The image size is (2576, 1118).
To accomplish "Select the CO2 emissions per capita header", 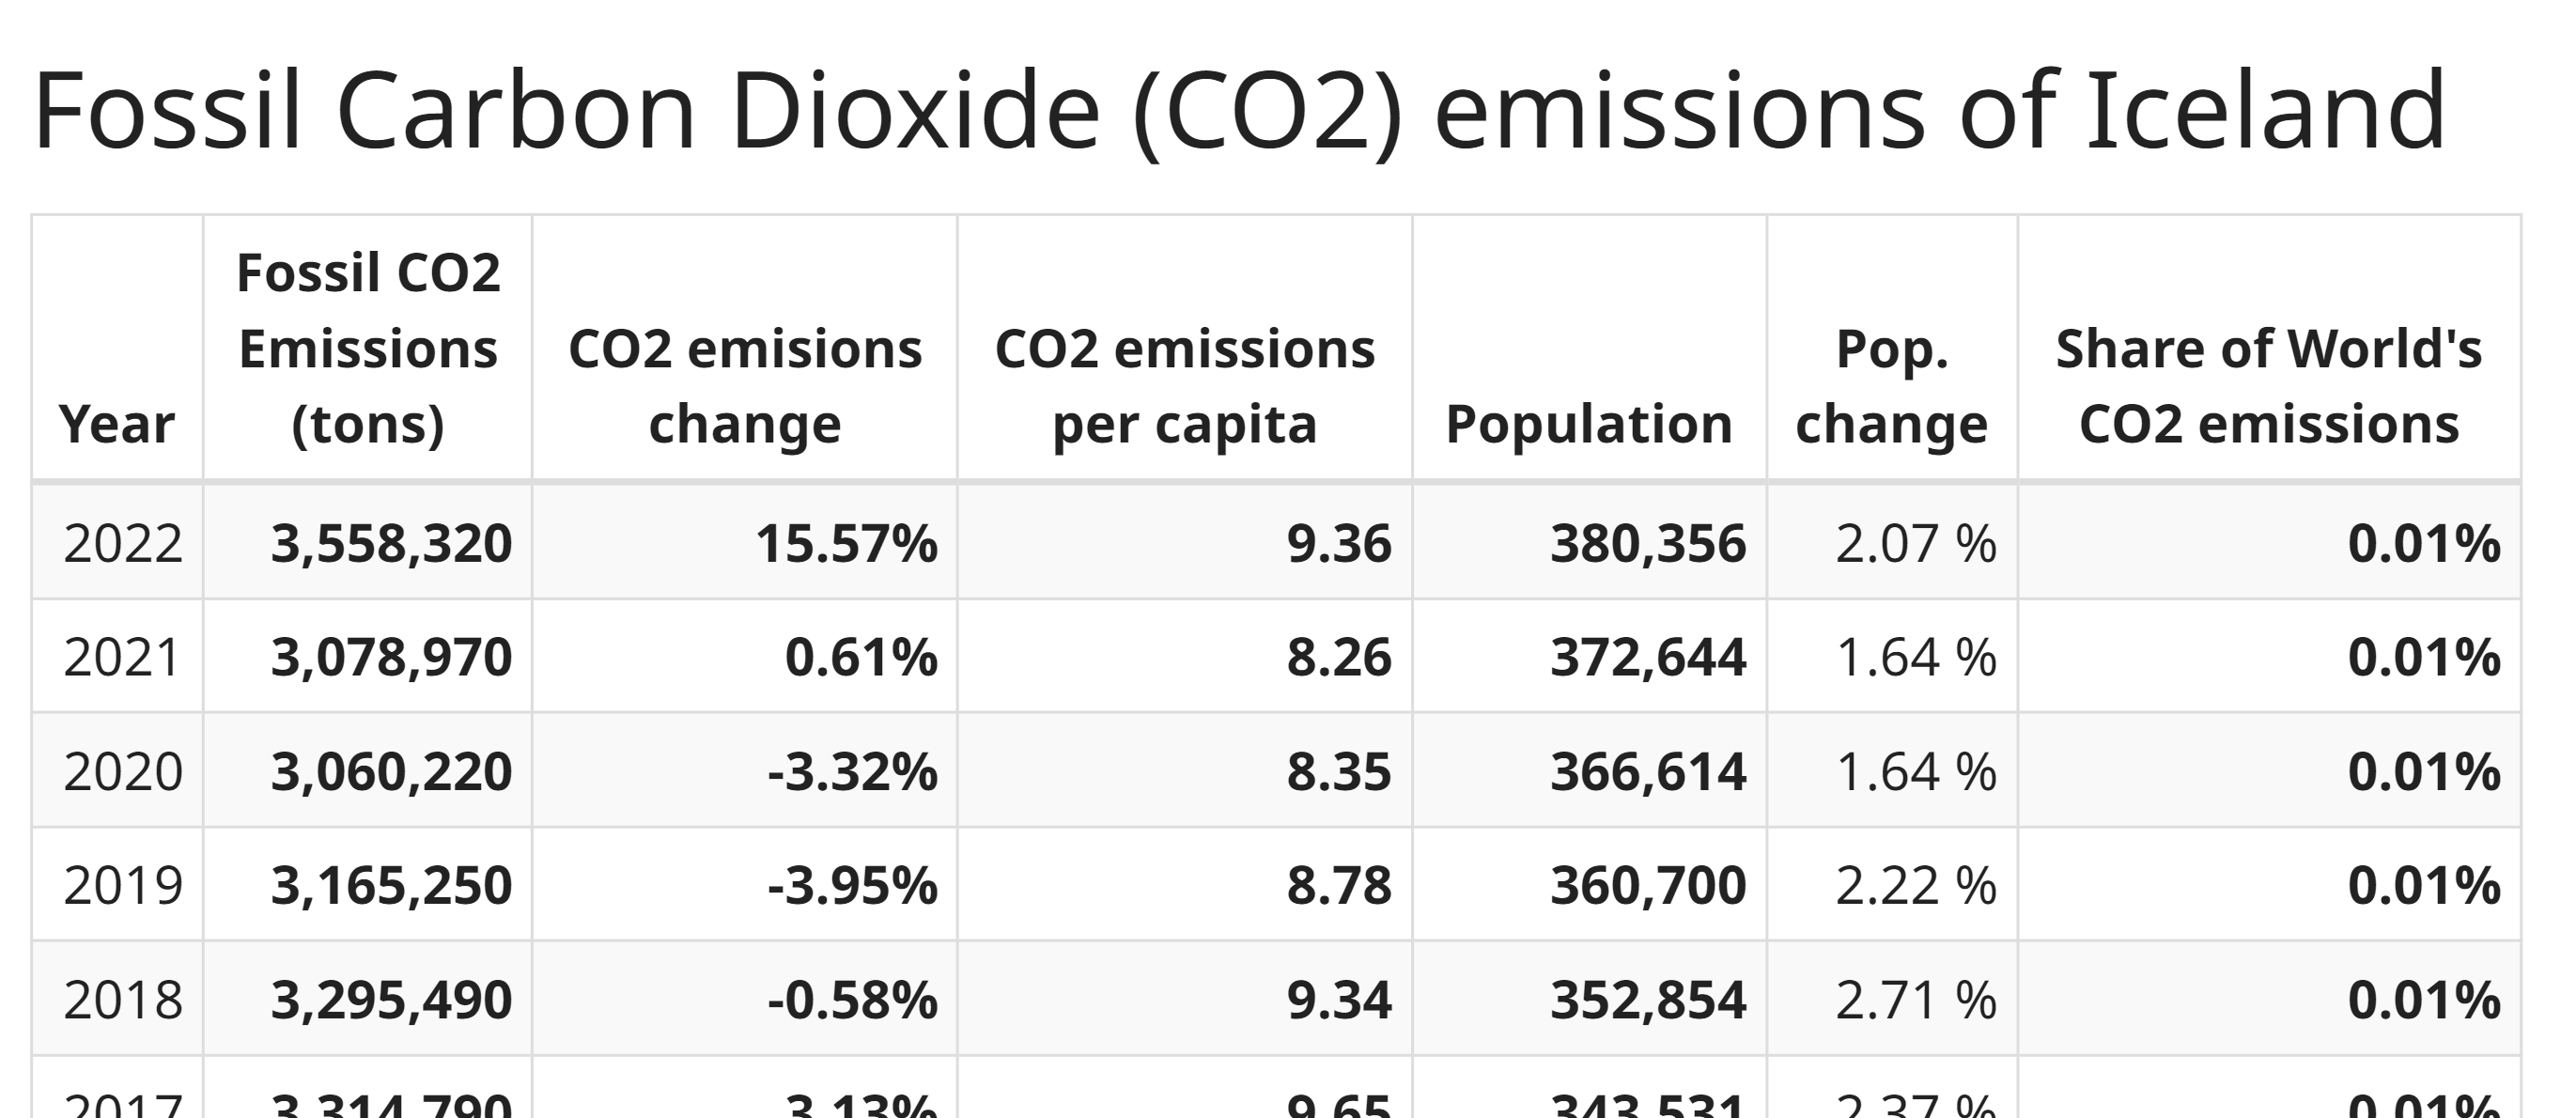I will tap(1185, 386).
